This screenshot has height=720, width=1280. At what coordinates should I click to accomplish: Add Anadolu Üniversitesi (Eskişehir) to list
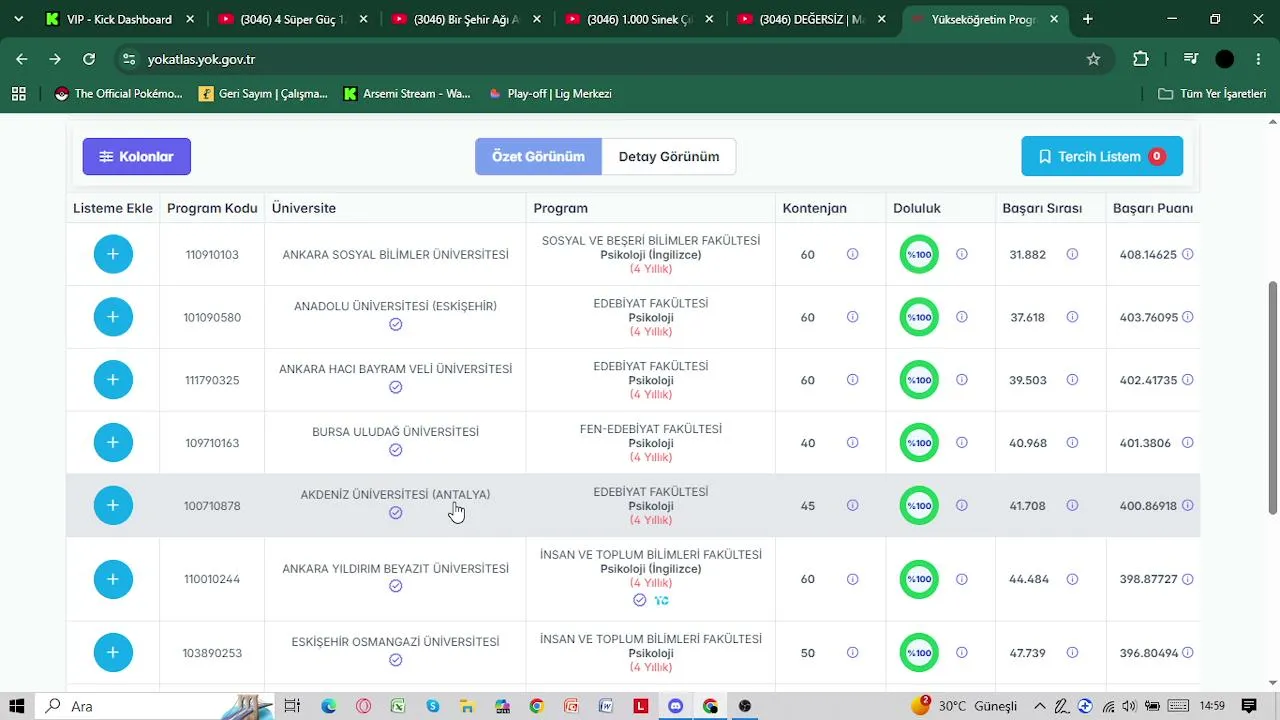click(113, 317)
